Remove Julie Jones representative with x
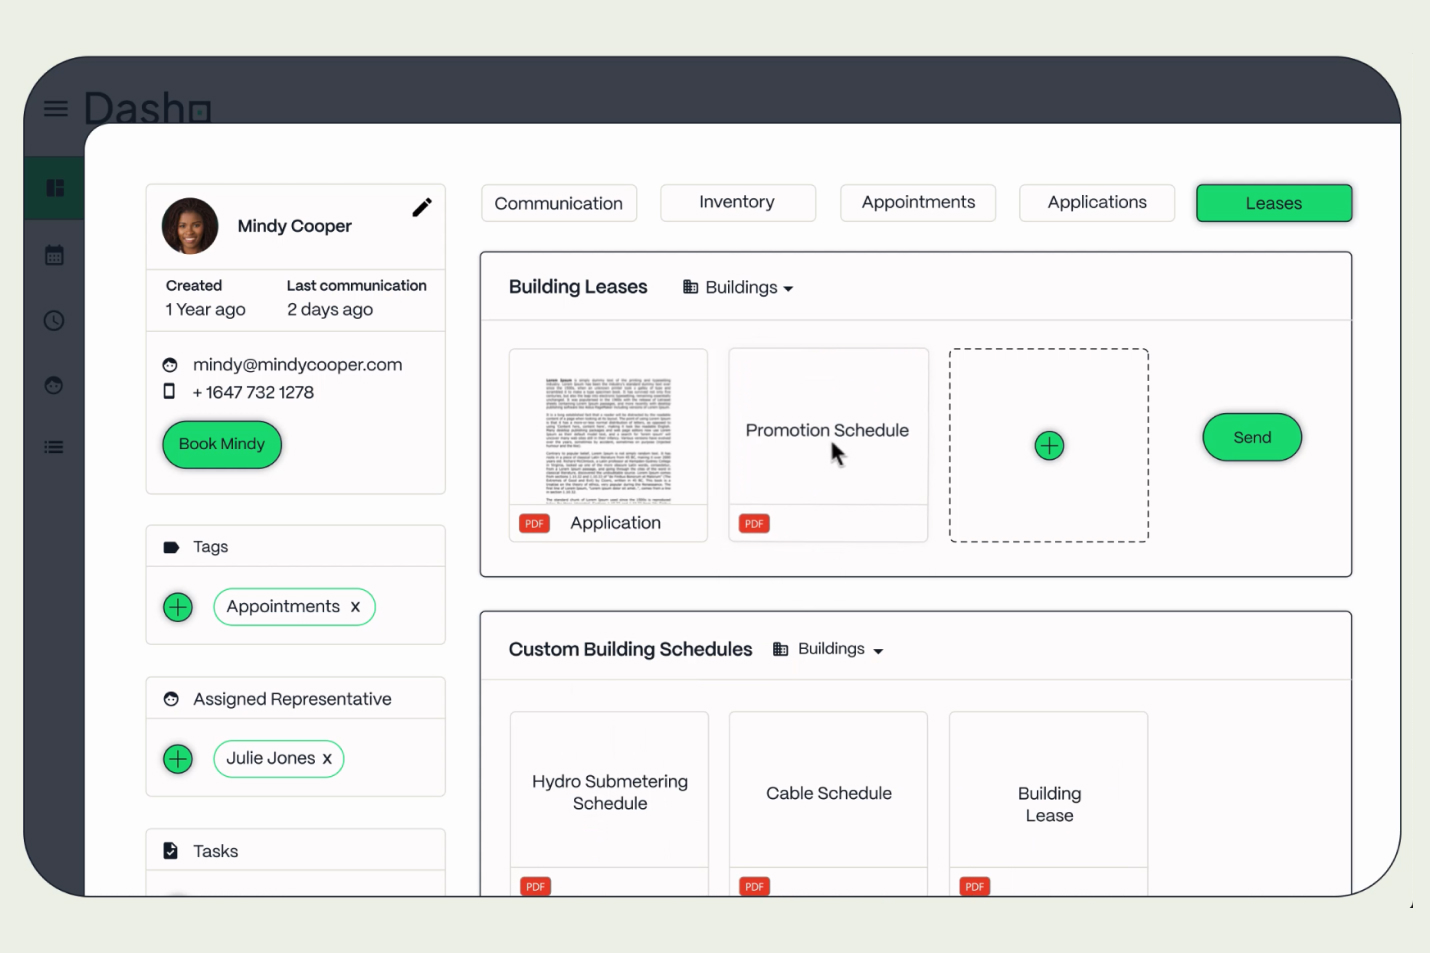The width and height of the screenshot is (1430, 953). click(327, 759)
